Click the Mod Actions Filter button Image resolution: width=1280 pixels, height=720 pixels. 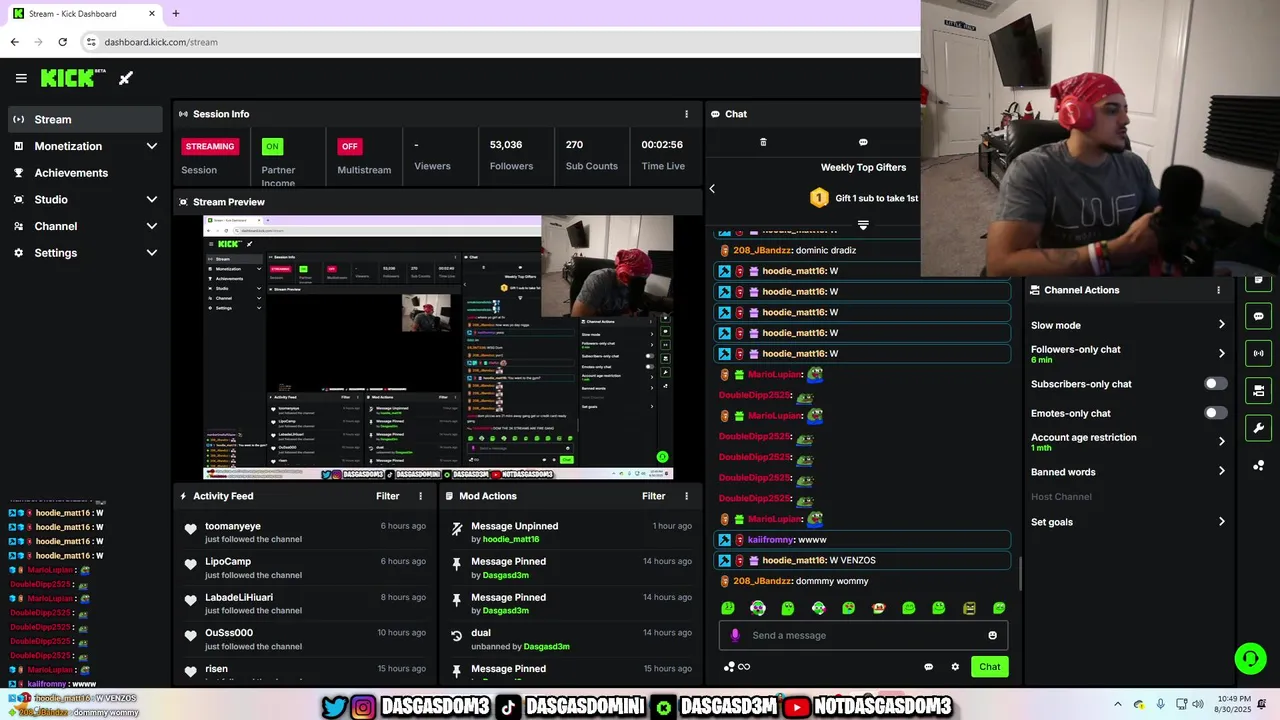653,496
